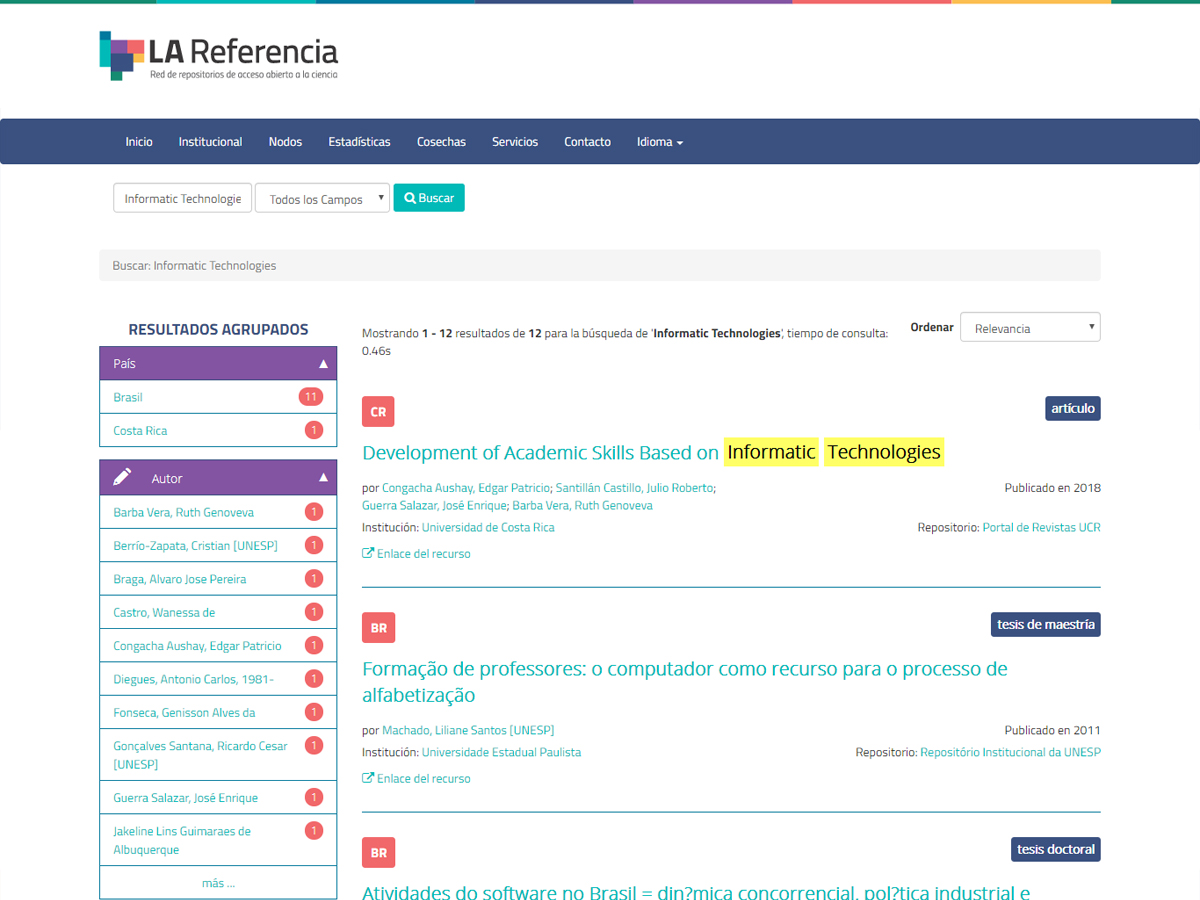Open the Todos los Campos dropdown
The image size is (1200, 900).
[322, 199]
